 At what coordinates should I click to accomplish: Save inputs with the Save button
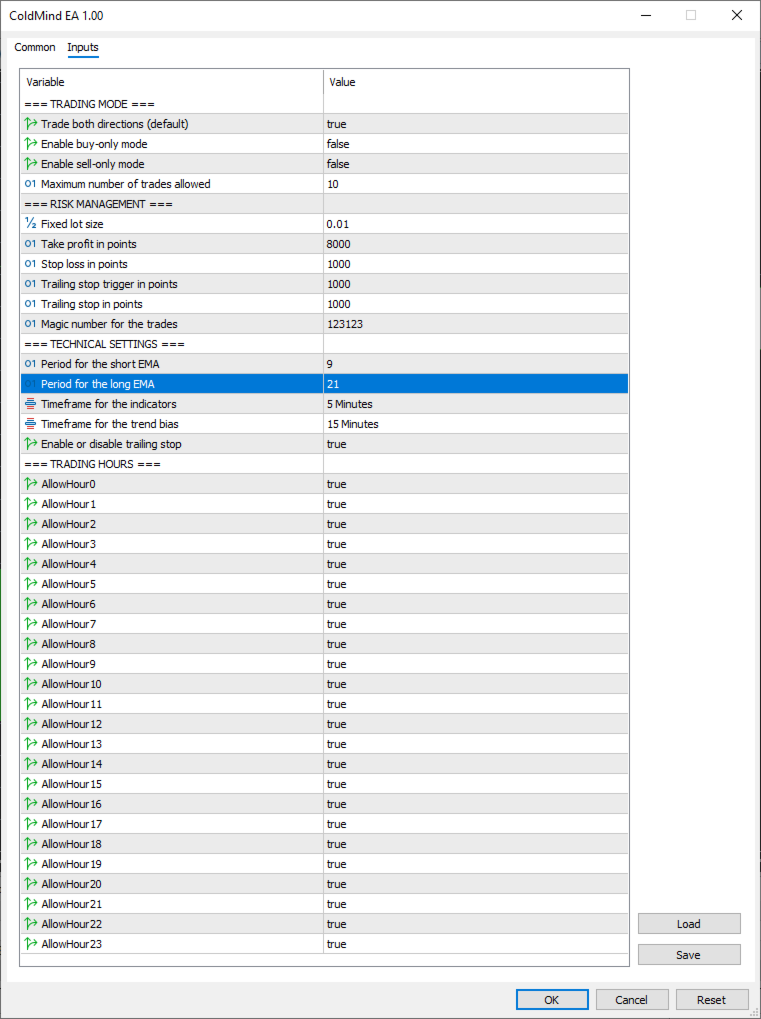689,955
